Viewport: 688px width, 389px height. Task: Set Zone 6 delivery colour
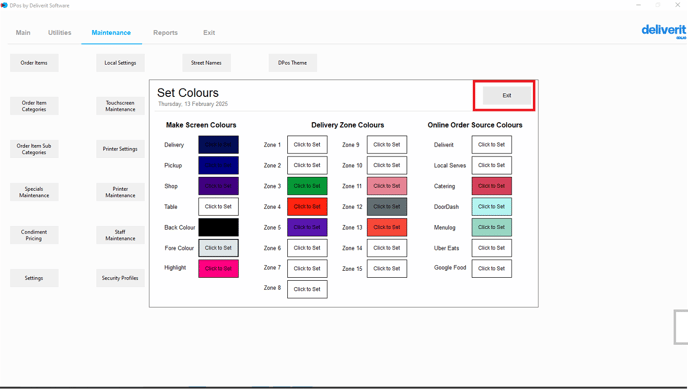coord(307,248)
